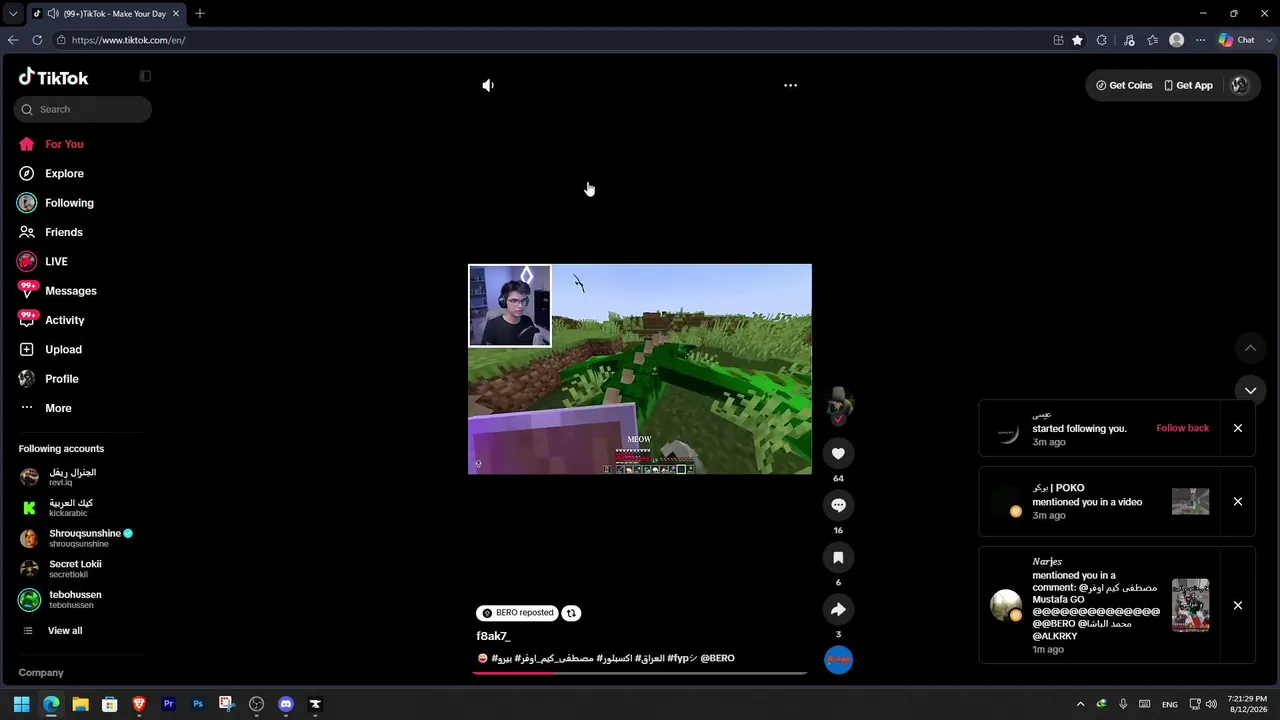Open the profile avatar menu at top right
1280x720 pixels.
(1240, 85)
